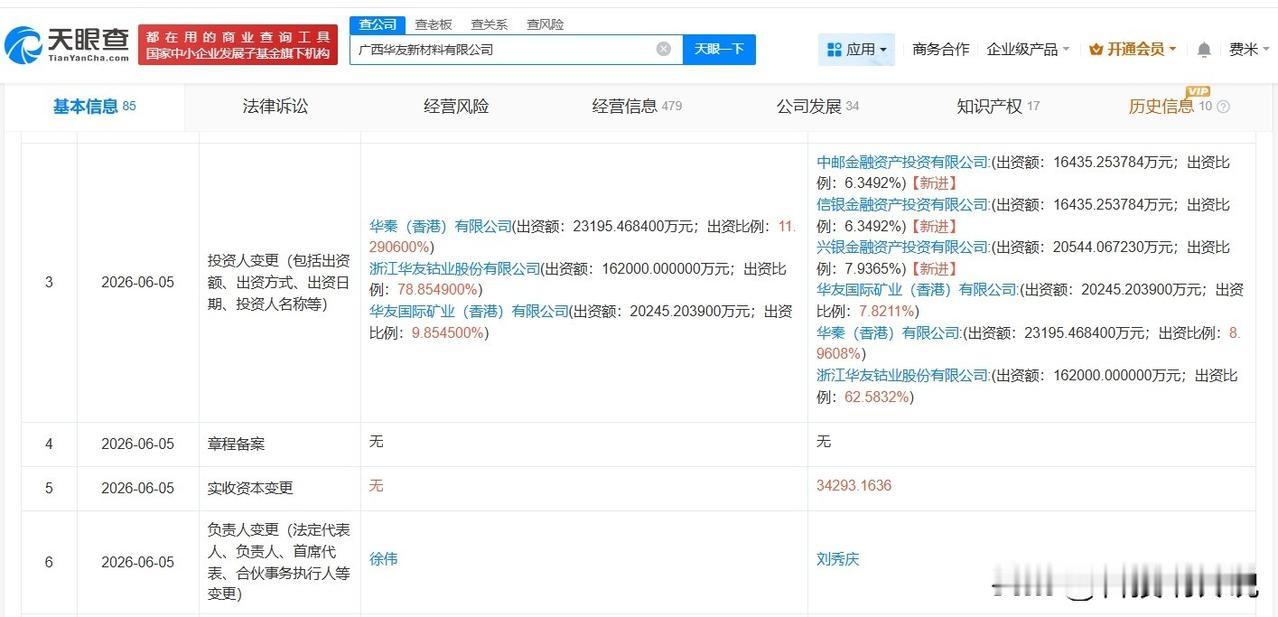1278x617 pixels.
Task: Click the 78.854900% ratio value
Action: [x=439, y=290]
